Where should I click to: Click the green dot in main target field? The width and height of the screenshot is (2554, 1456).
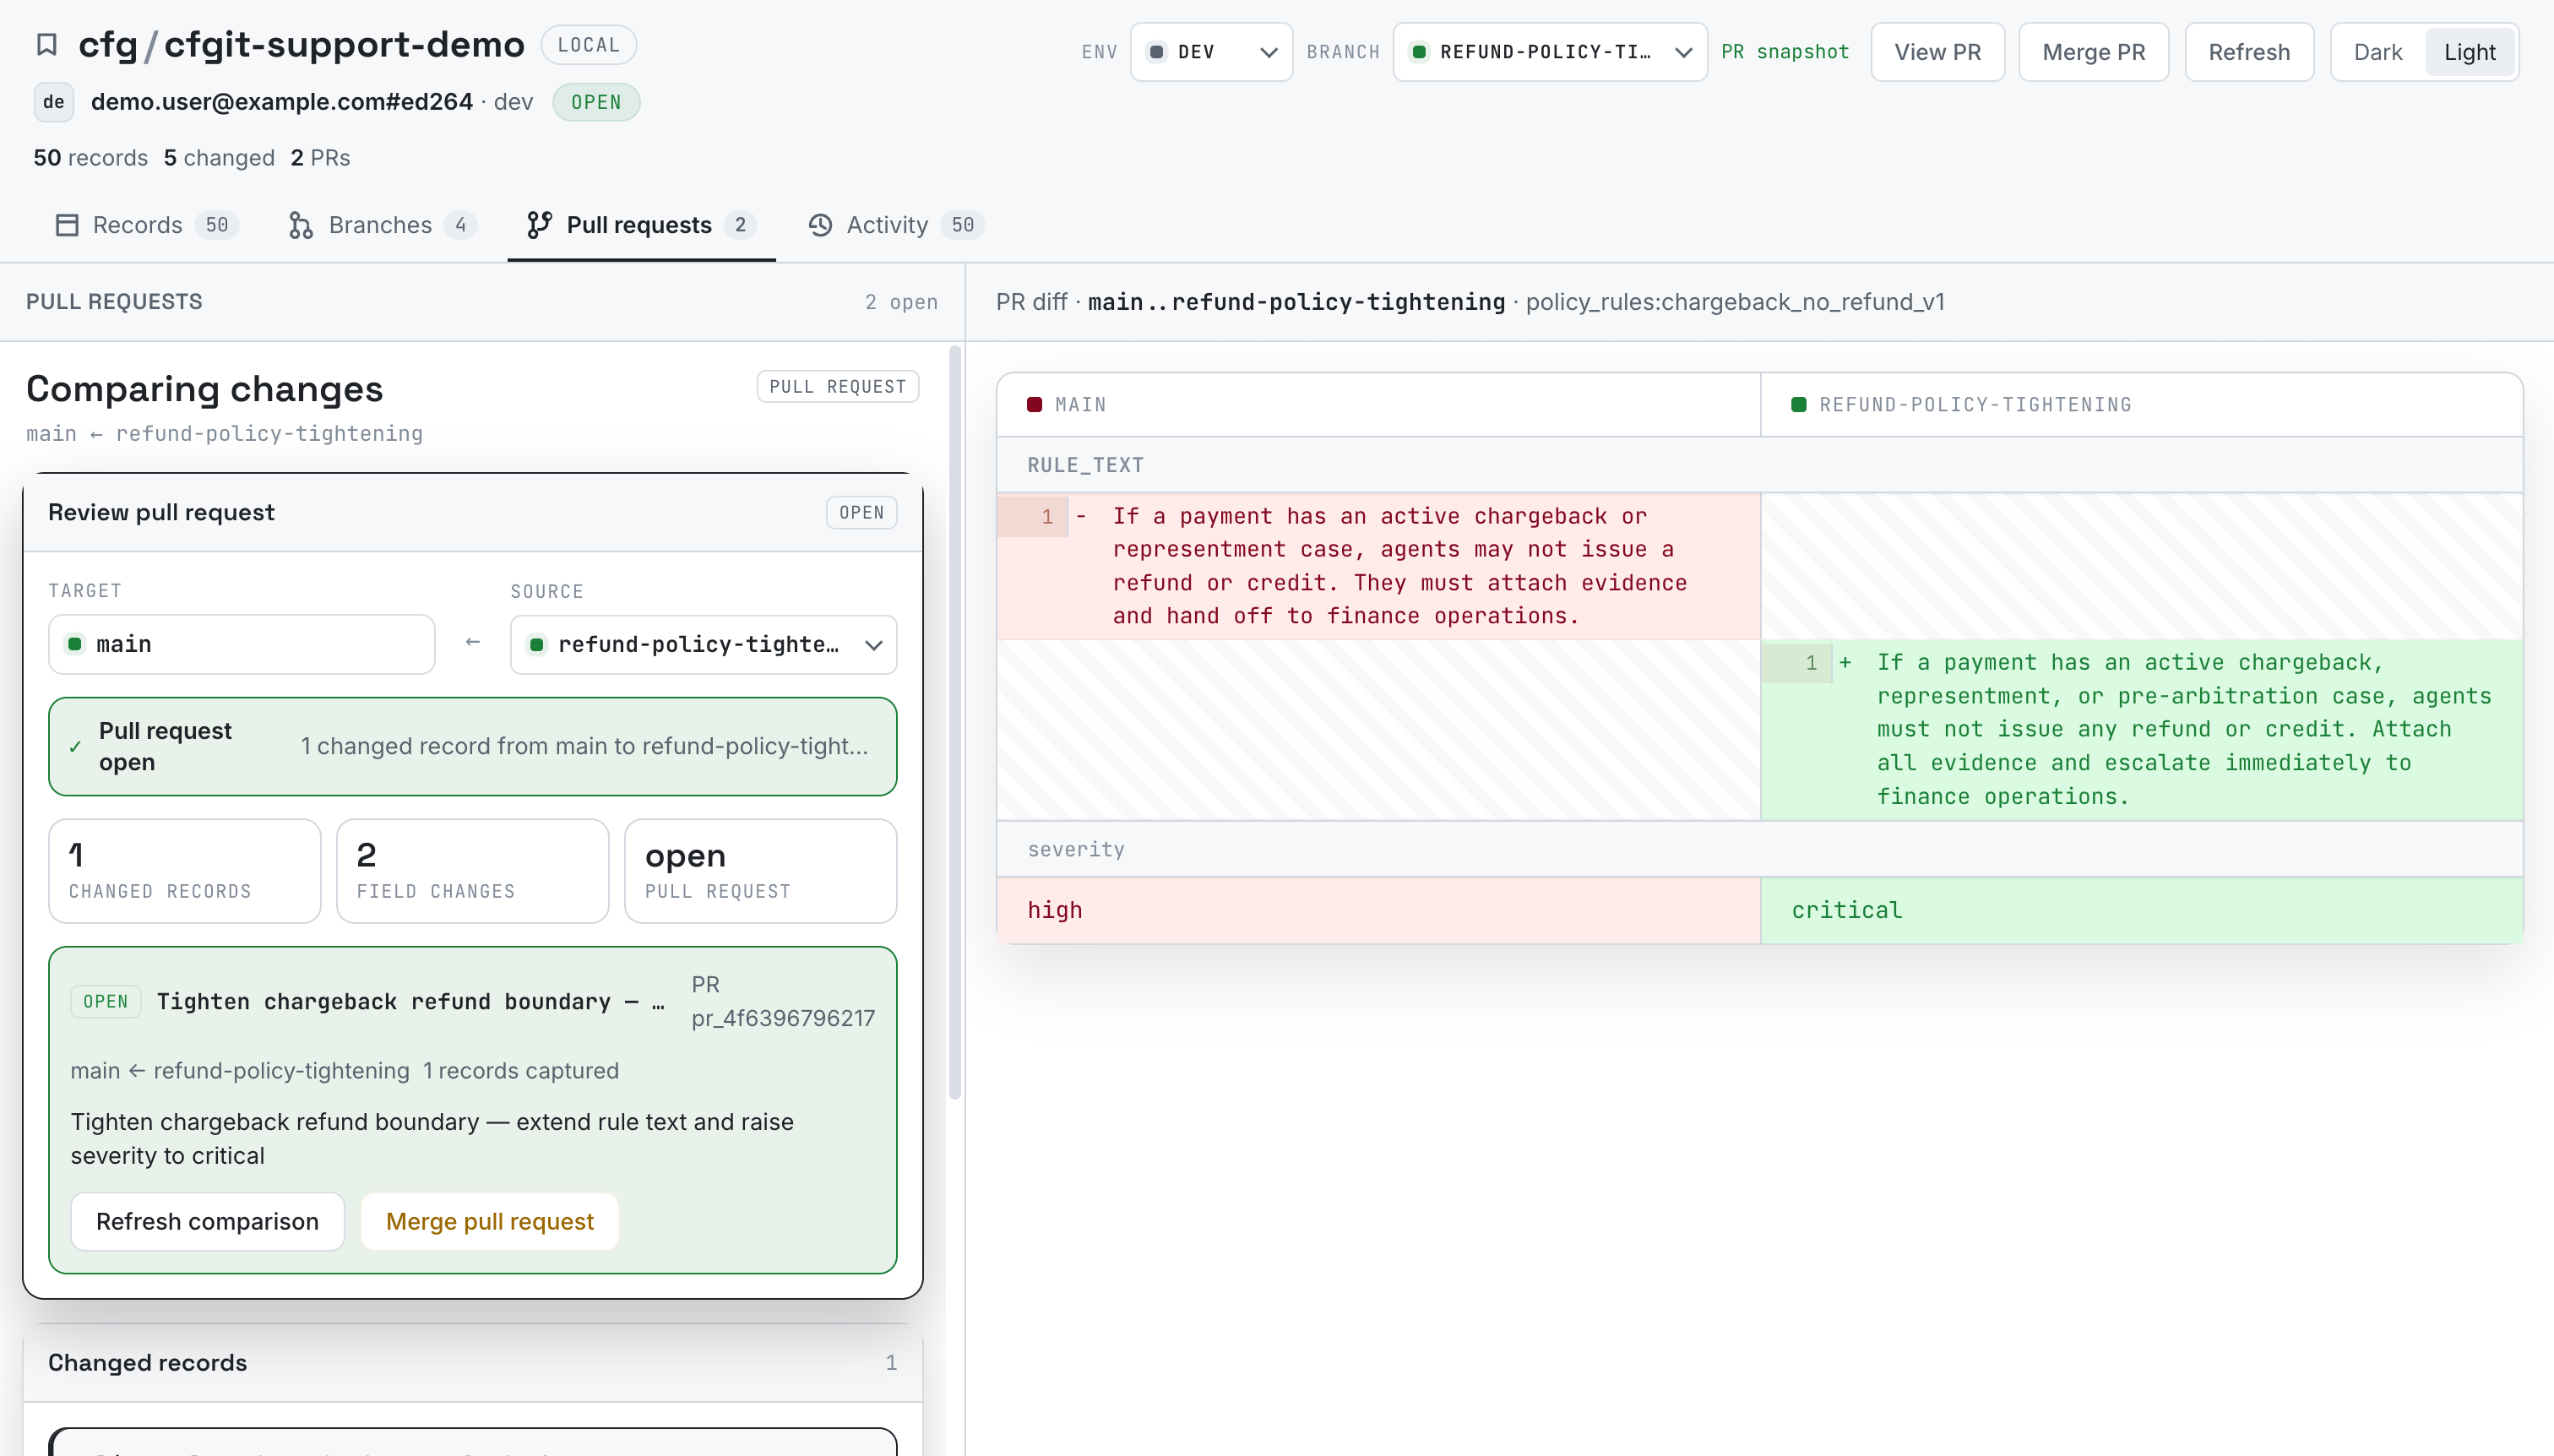(75, 644)
